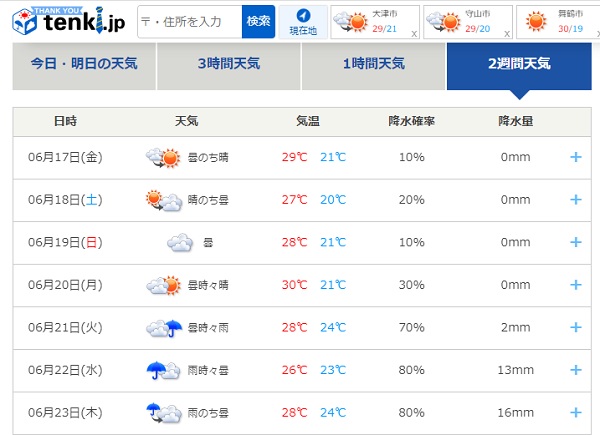The height and width of the screenshot is (435, 600).
Task: Click the cloudy icon for 06月19日
Action: pyautogui.click(x=180, y=242)
